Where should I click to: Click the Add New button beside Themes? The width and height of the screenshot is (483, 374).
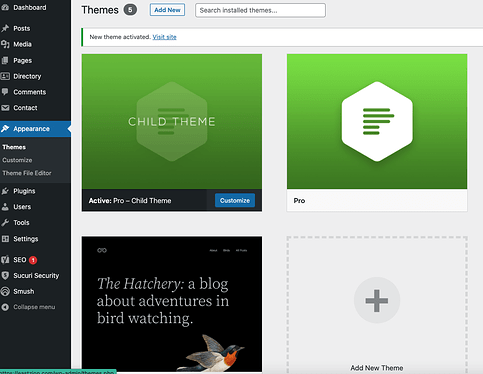167,10
